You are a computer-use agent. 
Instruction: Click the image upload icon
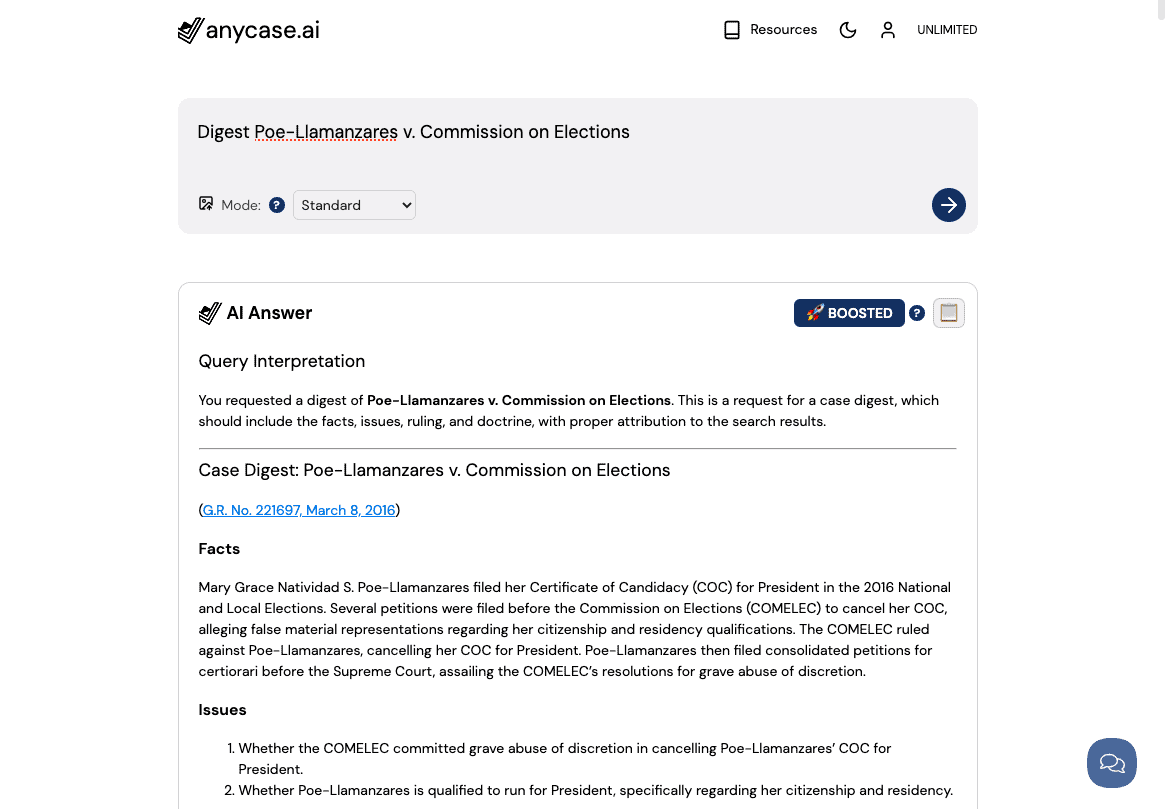coord(206,204)
